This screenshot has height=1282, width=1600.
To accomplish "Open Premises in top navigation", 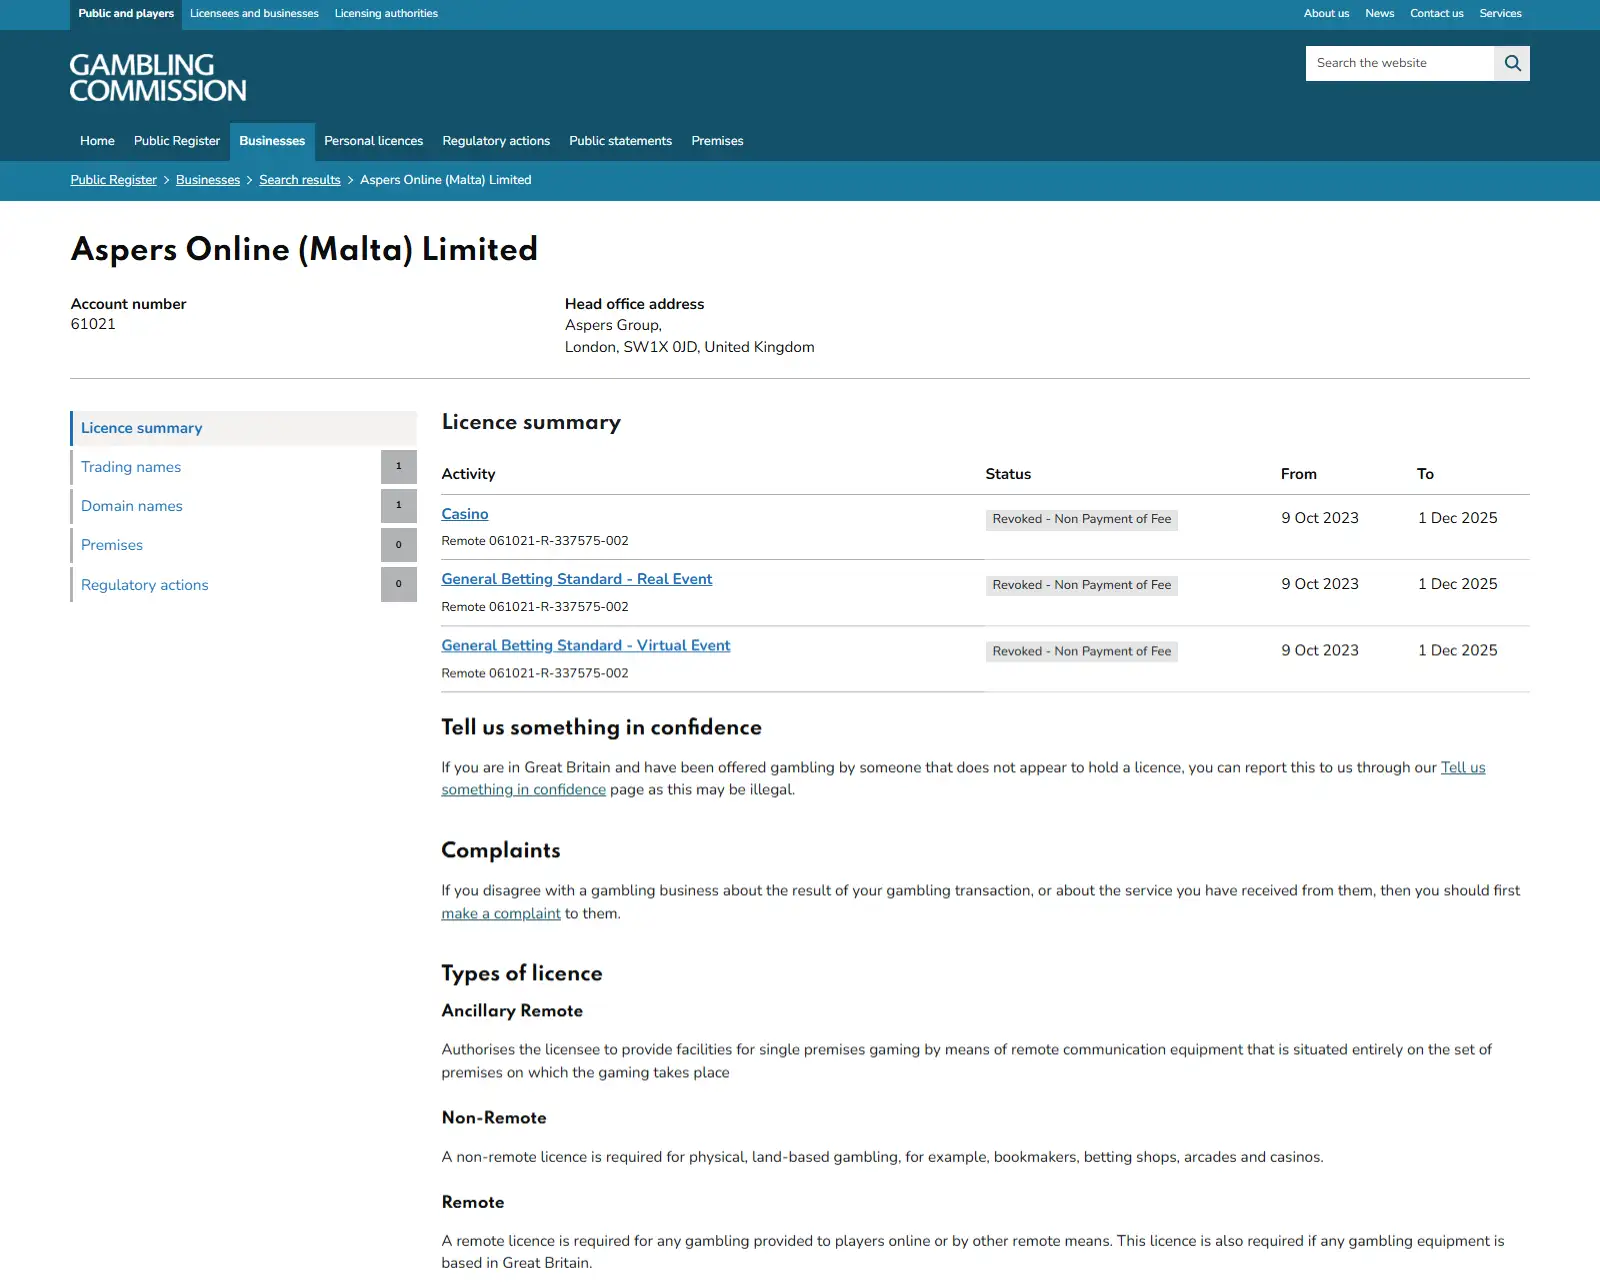I will [x=717, y=141].
